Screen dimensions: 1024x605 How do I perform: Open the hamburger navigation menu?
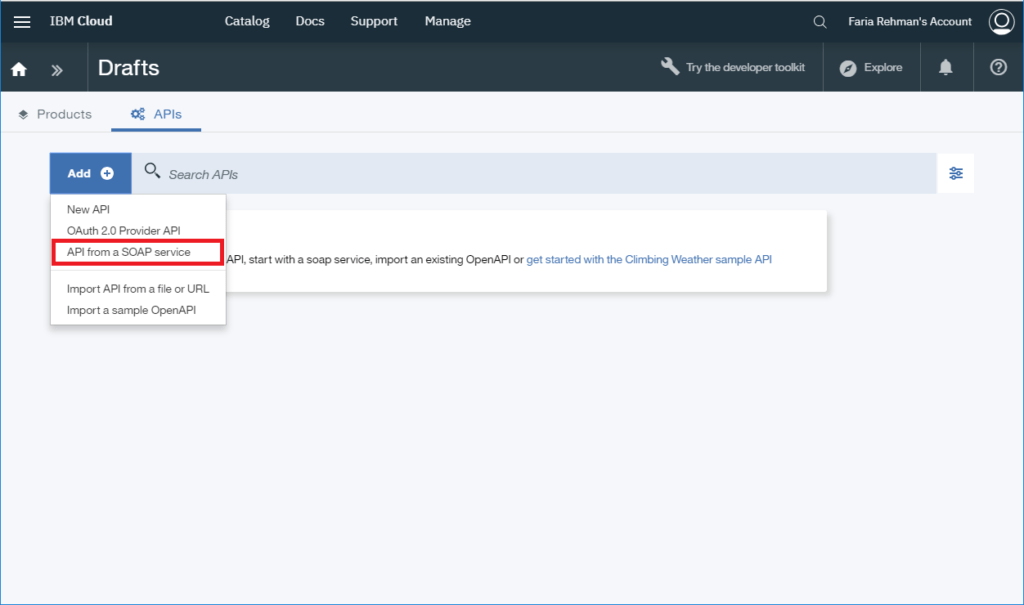pos(22,21)
